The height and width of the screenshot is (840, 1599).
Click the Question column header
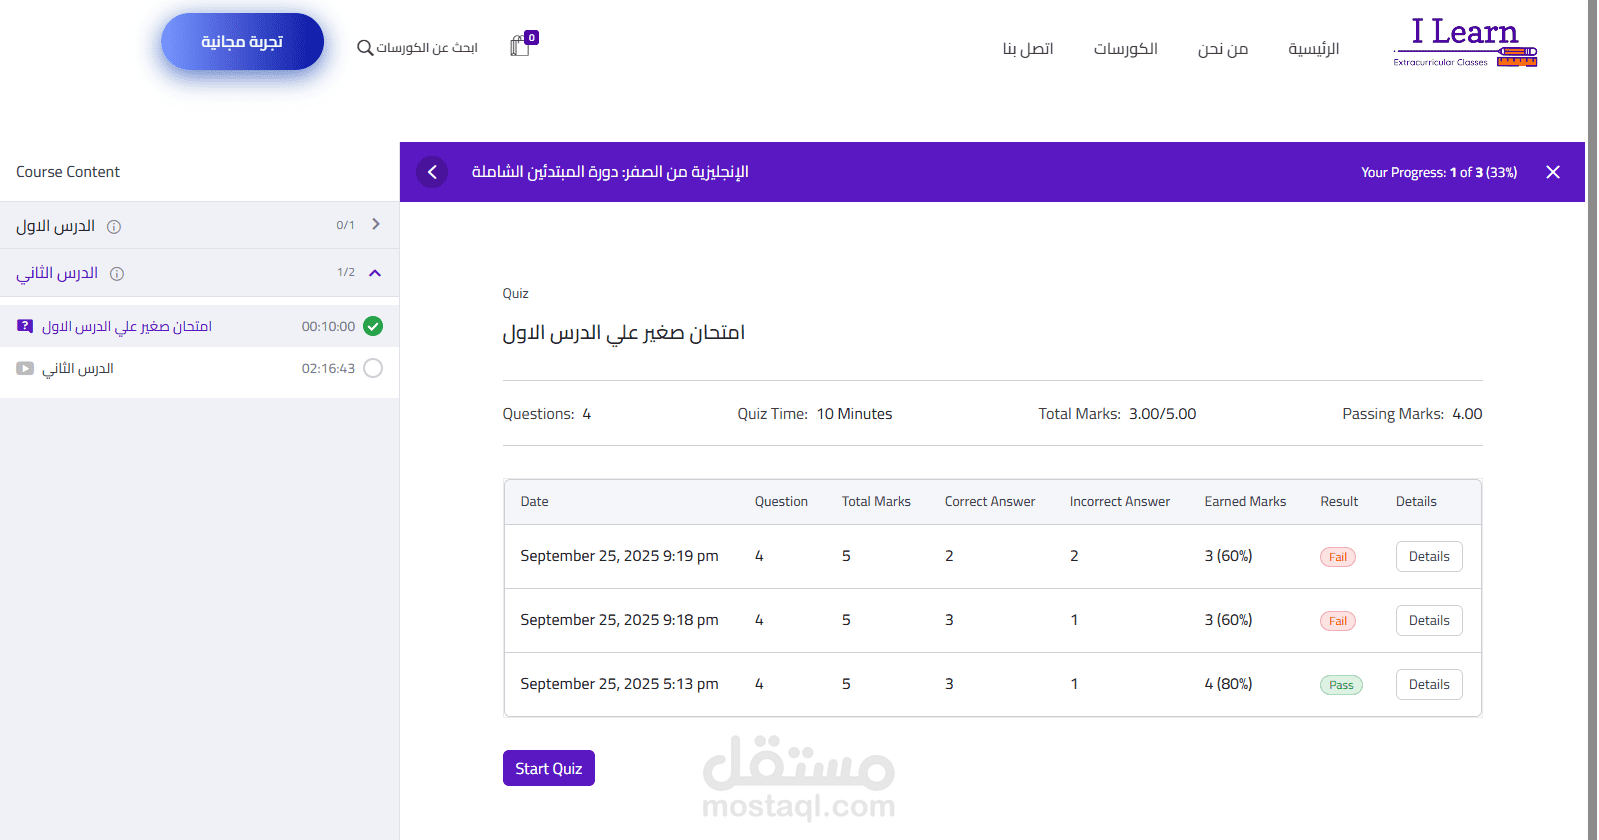pyautogui.click(x=781, y=502)
